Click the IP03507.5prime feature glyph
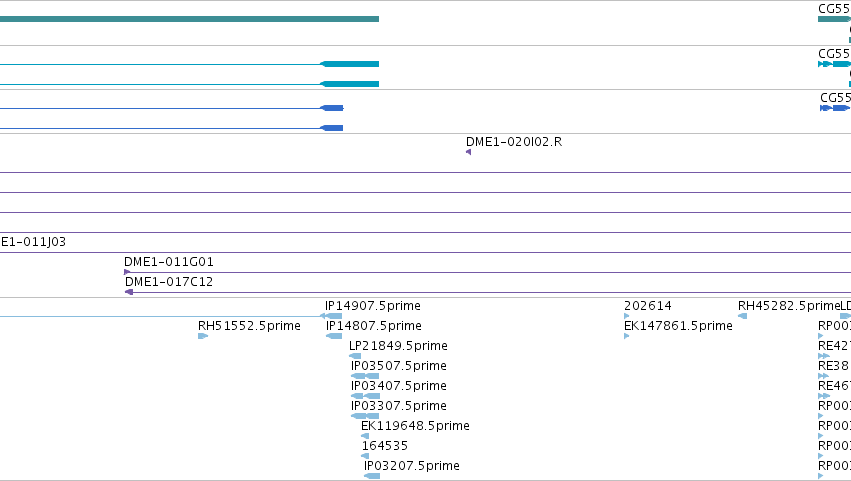851x481 pixels. (365, 376)
